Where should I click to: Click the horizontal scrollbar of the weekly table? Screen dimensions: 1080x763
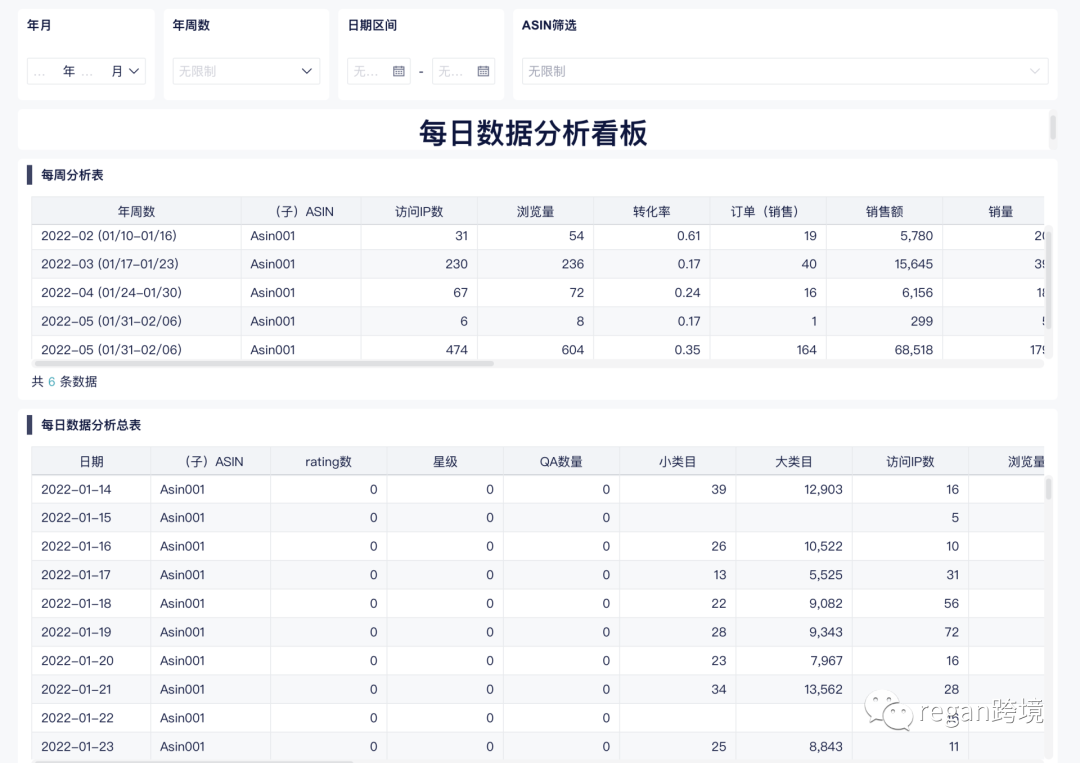click(265, 364)
